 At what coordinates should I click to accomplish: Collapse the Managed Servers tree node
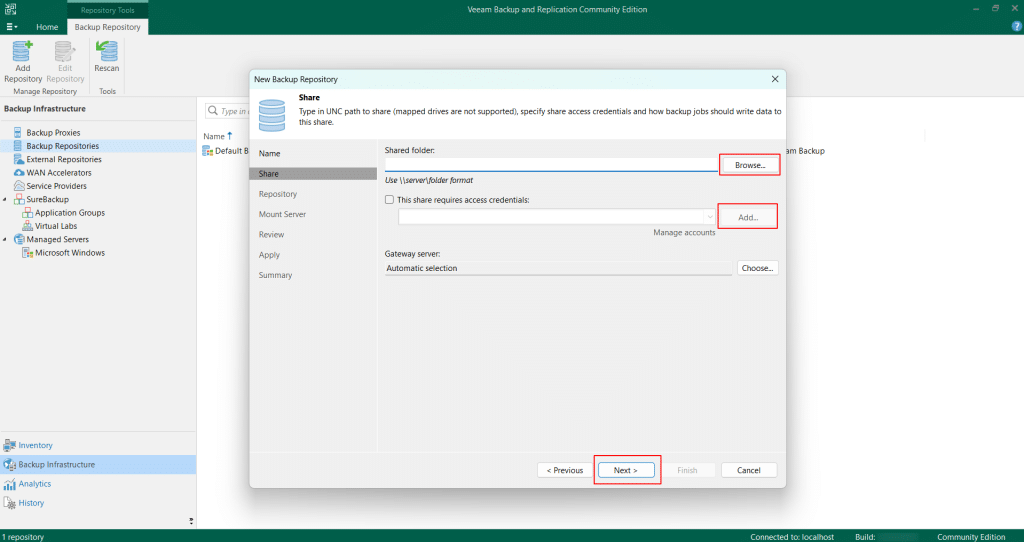click(x=5, y=240)
